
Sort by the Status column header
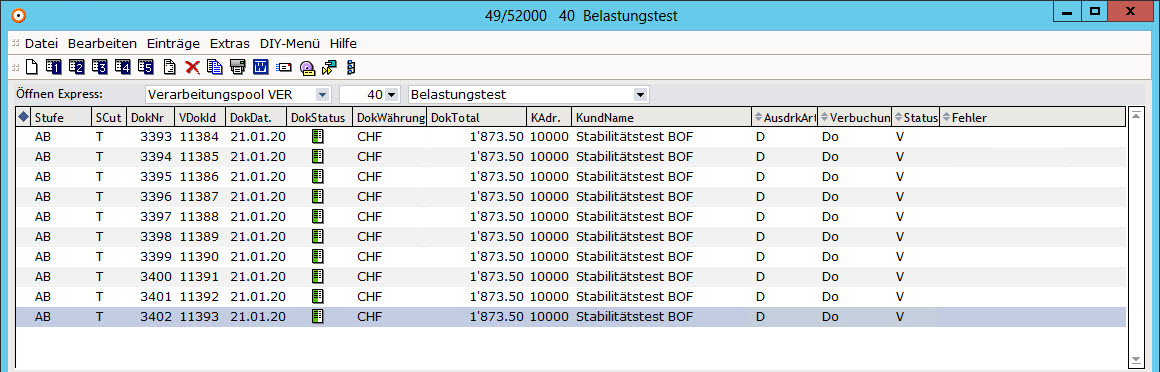[915, 117]
